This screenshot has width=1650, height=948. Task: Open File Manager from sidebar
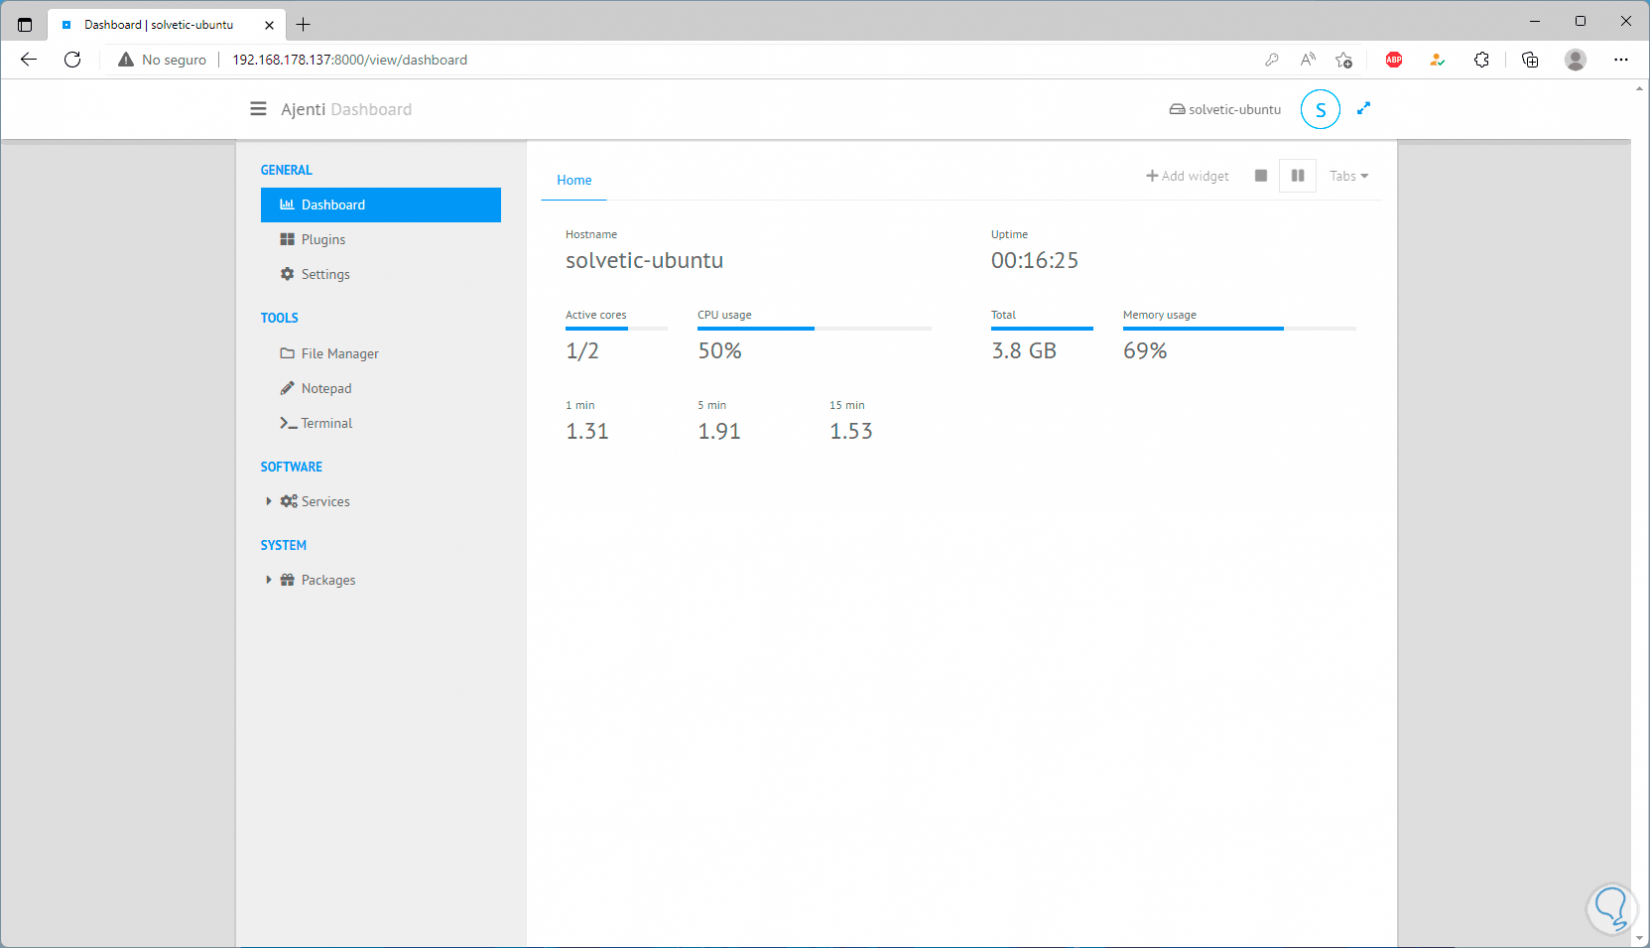(x=339, y=354)
